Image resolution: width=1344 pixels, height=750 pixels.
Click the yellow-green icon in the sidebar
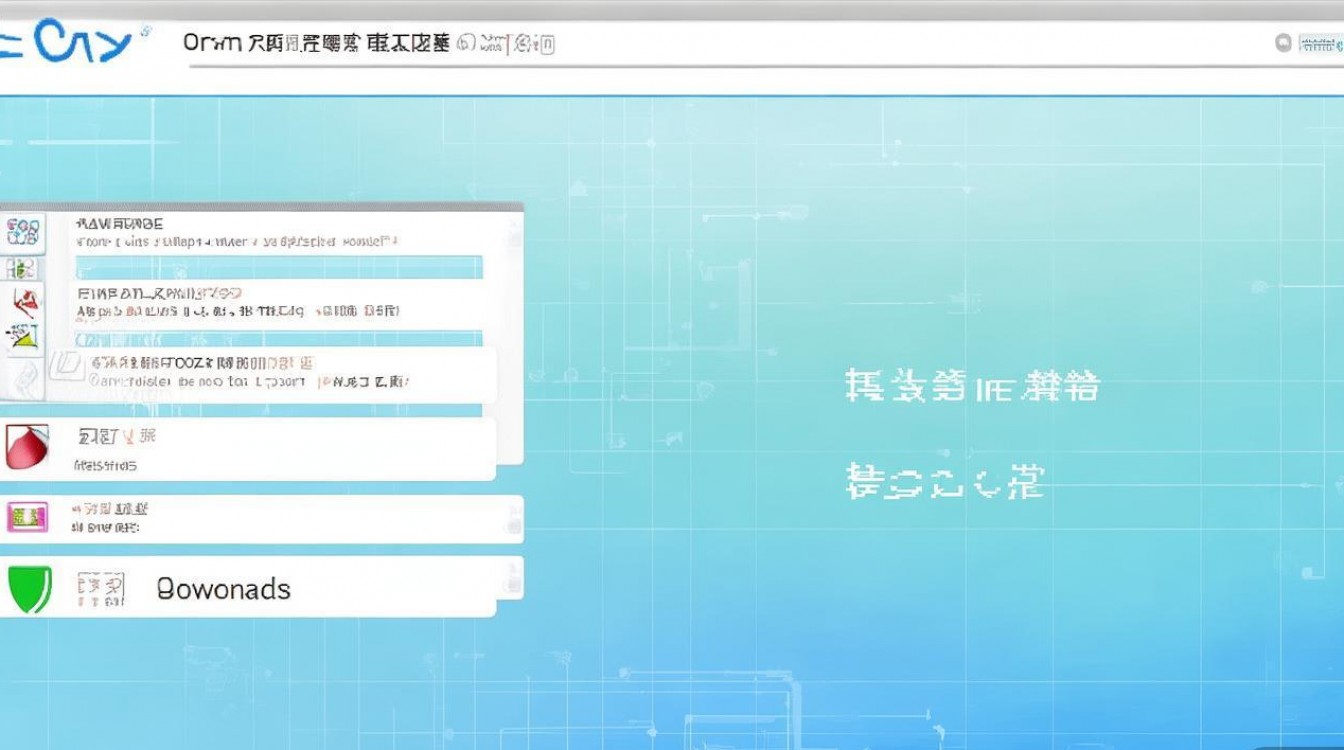23,338
